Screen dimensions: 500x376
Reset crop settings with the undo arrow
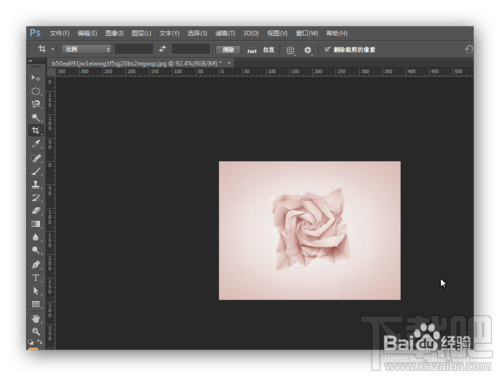(469, 49)
